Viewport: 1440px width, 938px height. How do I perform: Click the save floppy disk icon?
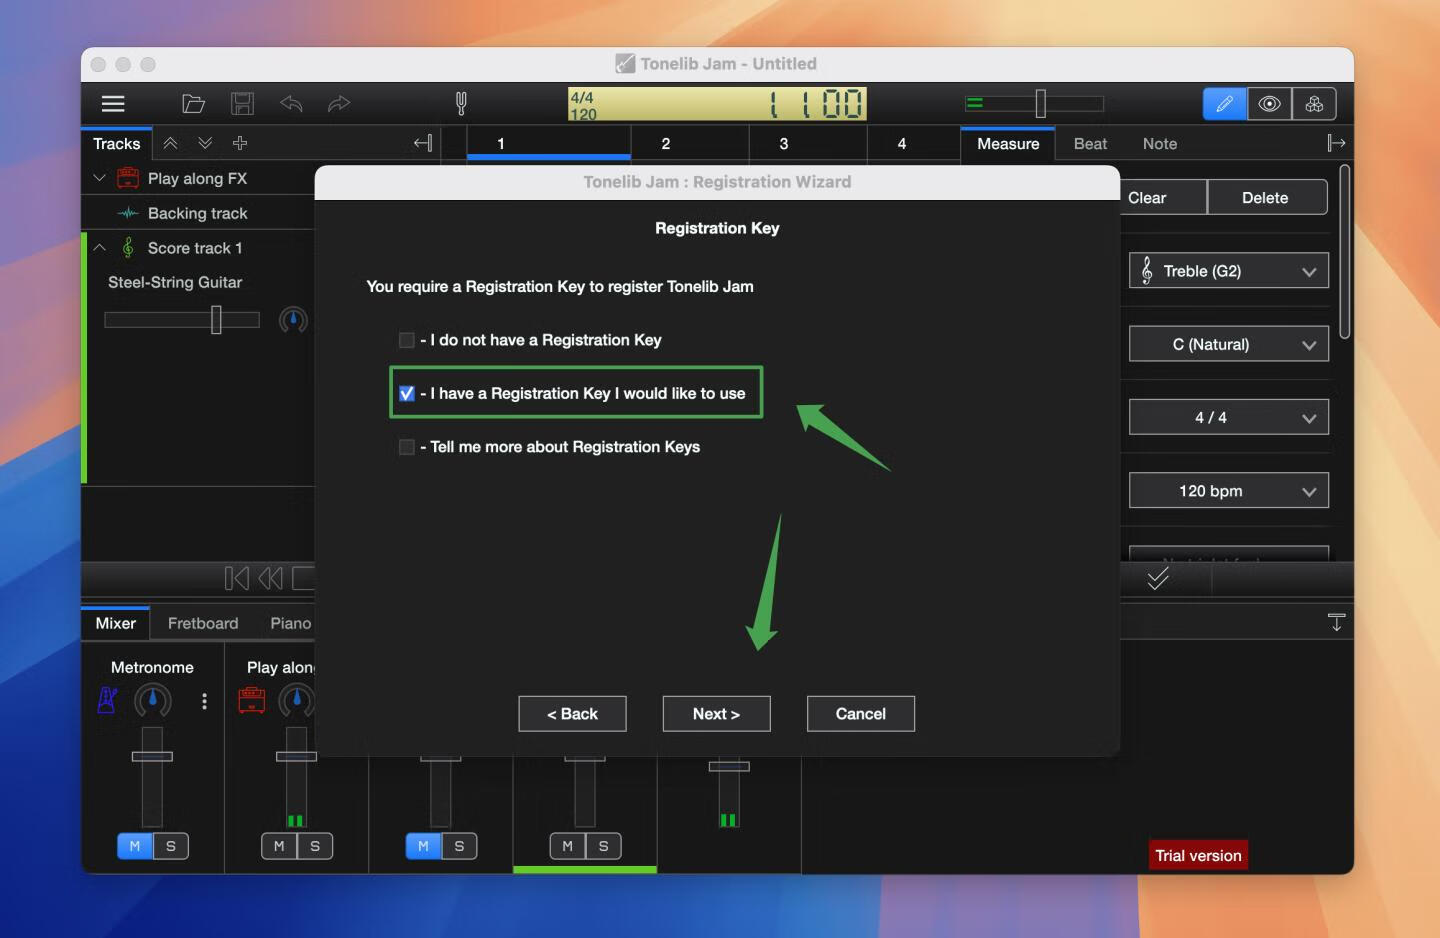tap(242, 103)
